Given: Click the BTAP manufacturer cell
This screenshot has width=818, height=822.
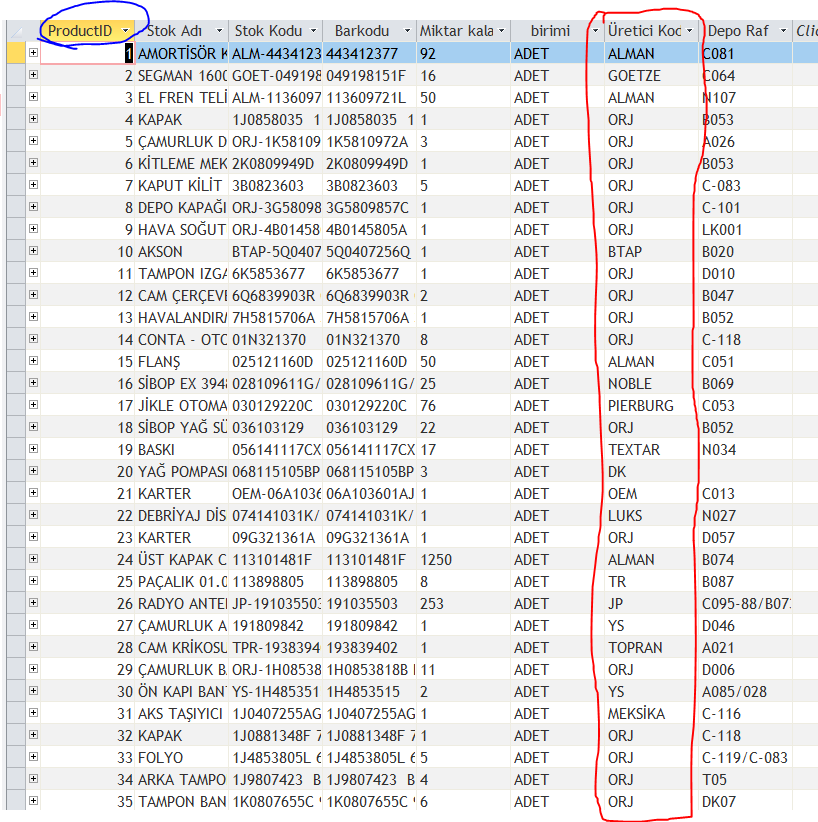Looking at the screenshot, I should [651, 252].
